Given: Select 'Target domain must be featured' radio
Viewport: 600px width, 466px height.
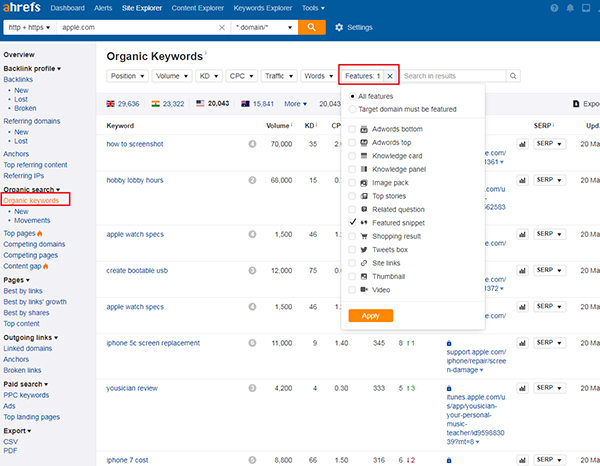Looking at the screenshot, I should pyautogui.click(x=352, y=107).
